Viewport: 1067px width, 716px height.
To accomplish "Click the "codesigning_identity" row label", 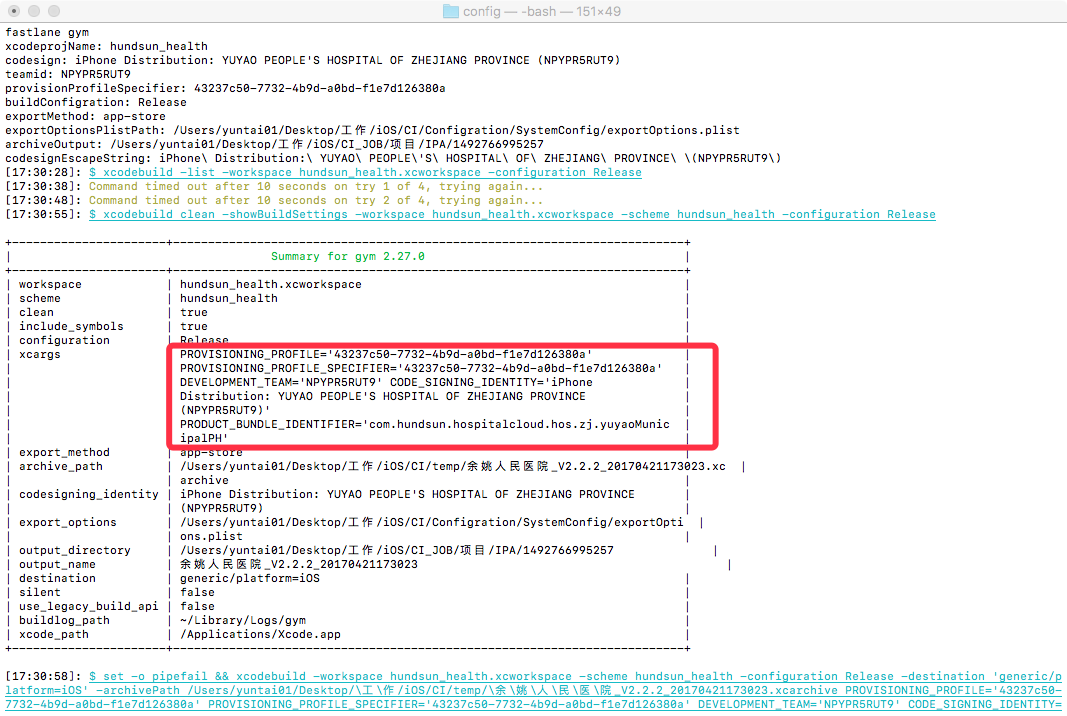I will click(89, 495).
